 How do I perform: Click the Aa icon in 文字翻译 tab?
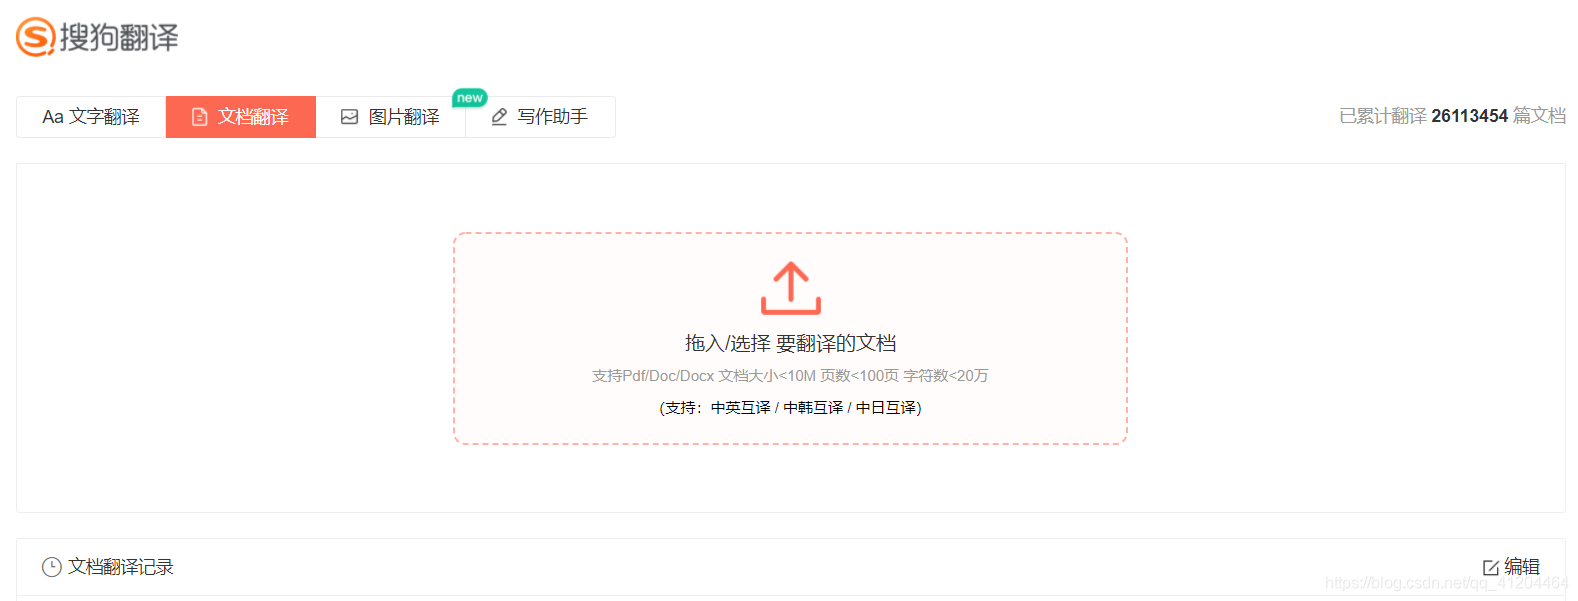pyautogui.click(x=53, y=117)
